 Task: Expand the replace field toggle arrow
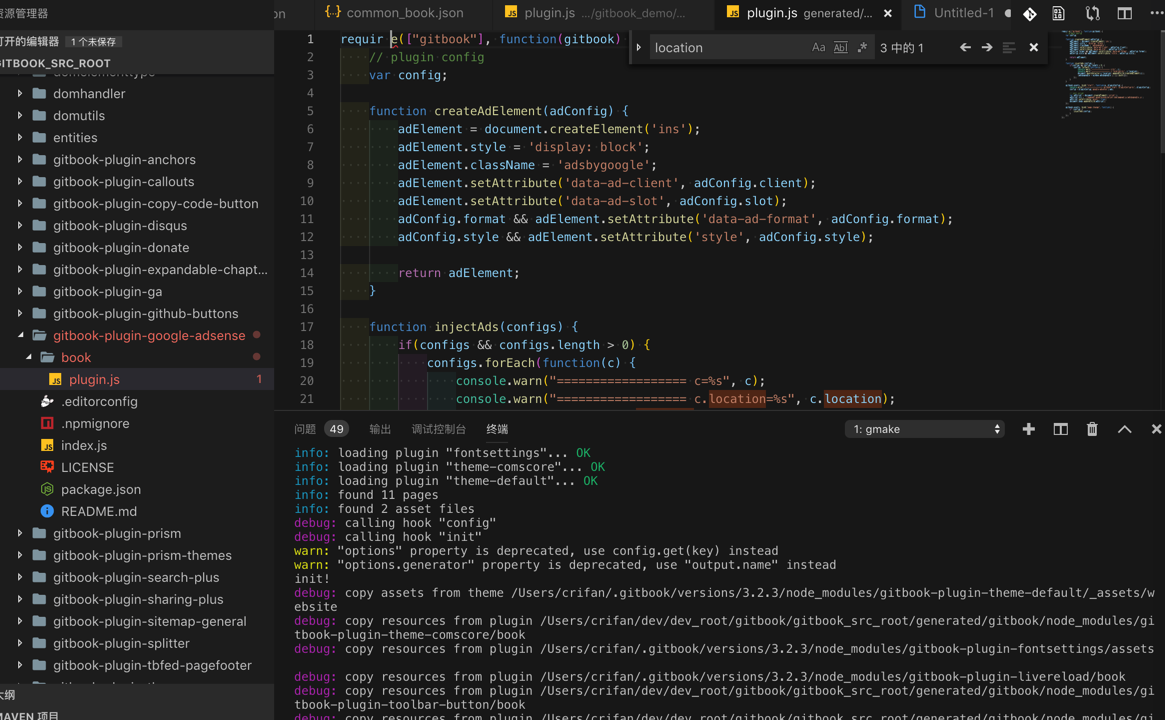pos(639,48)
